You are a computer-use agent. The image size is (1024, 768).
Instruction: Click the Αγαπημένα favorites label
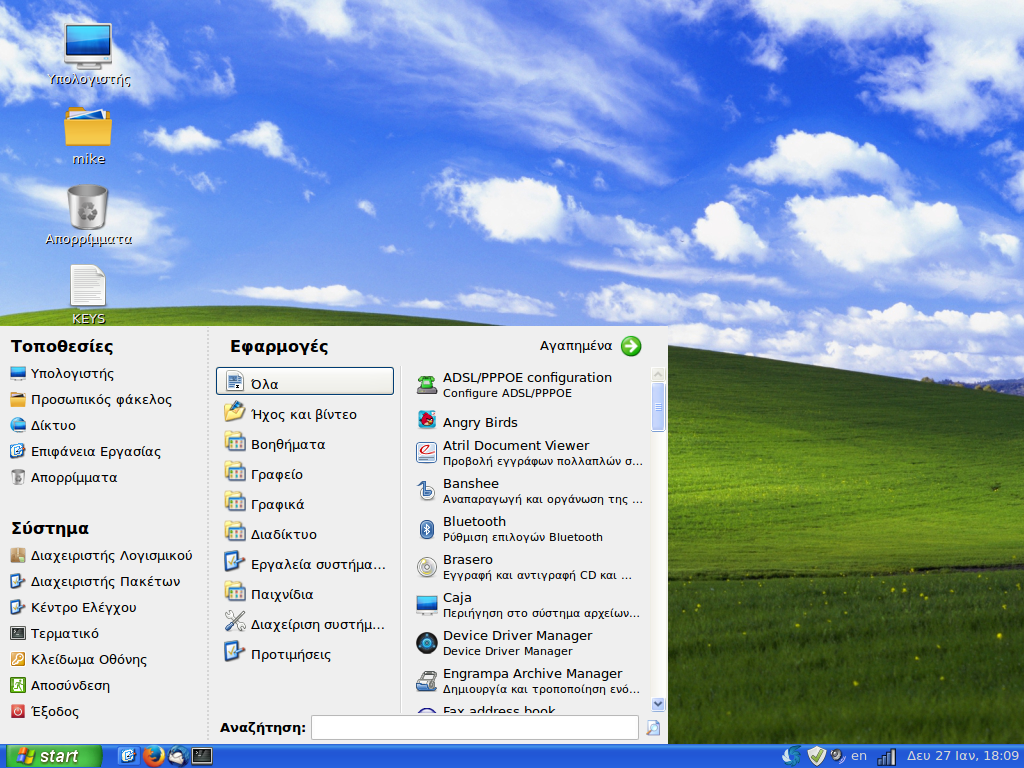(x=576, y=345)
